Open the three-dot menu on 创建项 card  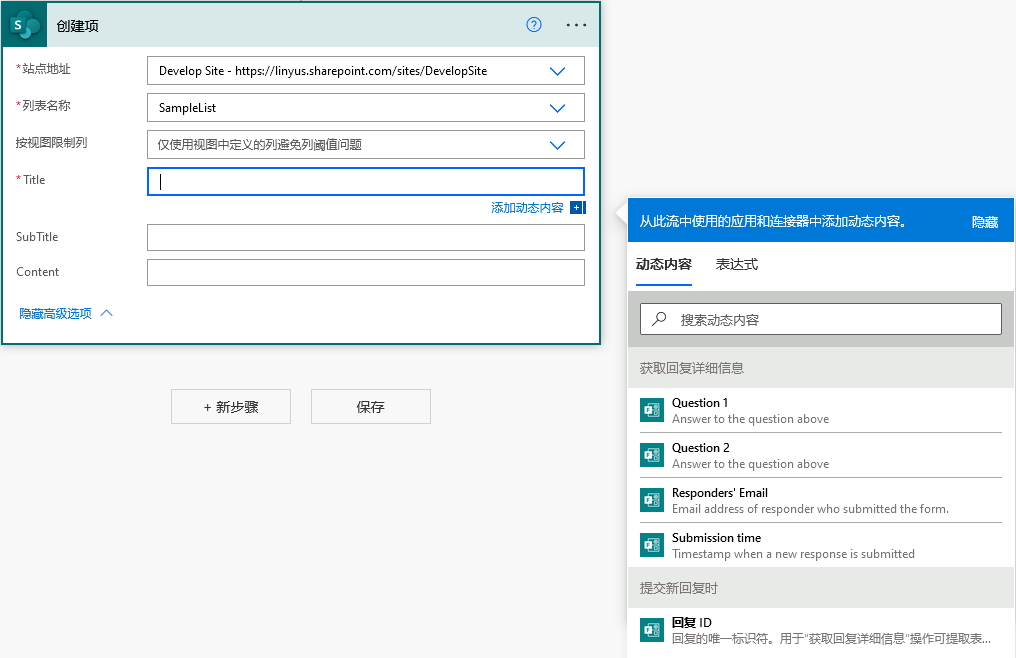point(576,25)
